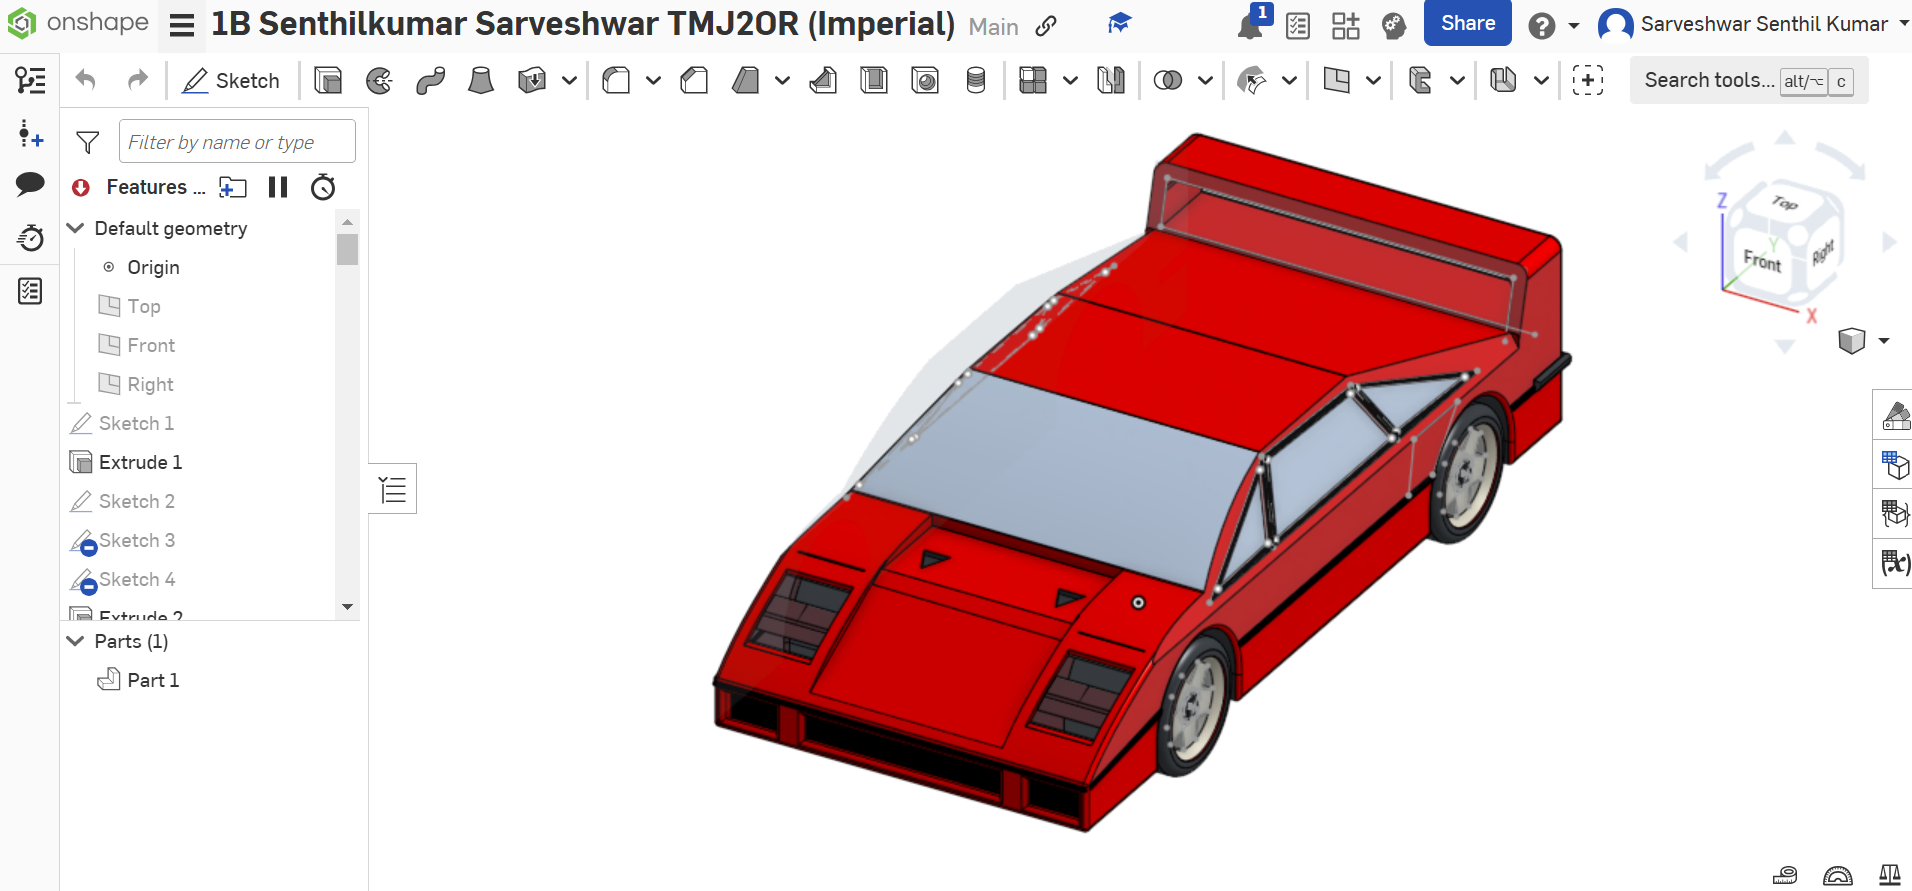
Task: Pause feature regeneration with the pause button
Action: (x=278, y=187)
